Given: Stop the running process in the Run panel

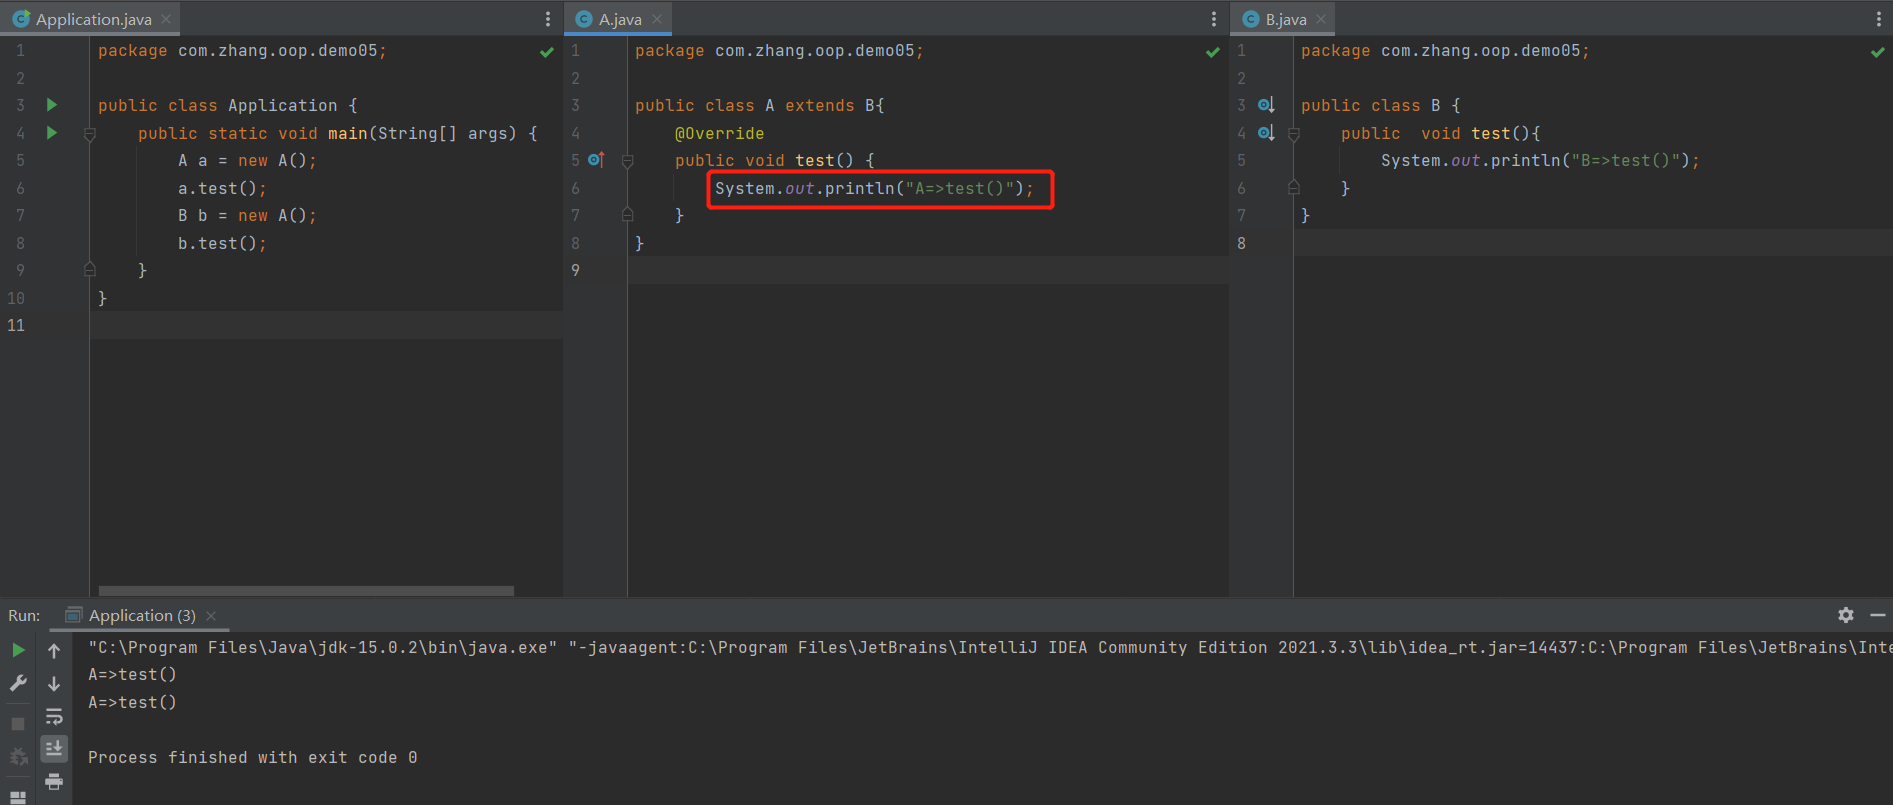Looking at the screenshot, I should (x=18, y=723).
